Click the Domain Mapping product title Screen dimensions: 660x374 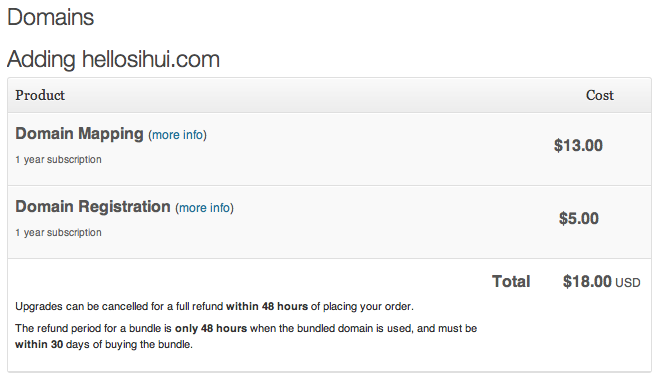point(80,134)
